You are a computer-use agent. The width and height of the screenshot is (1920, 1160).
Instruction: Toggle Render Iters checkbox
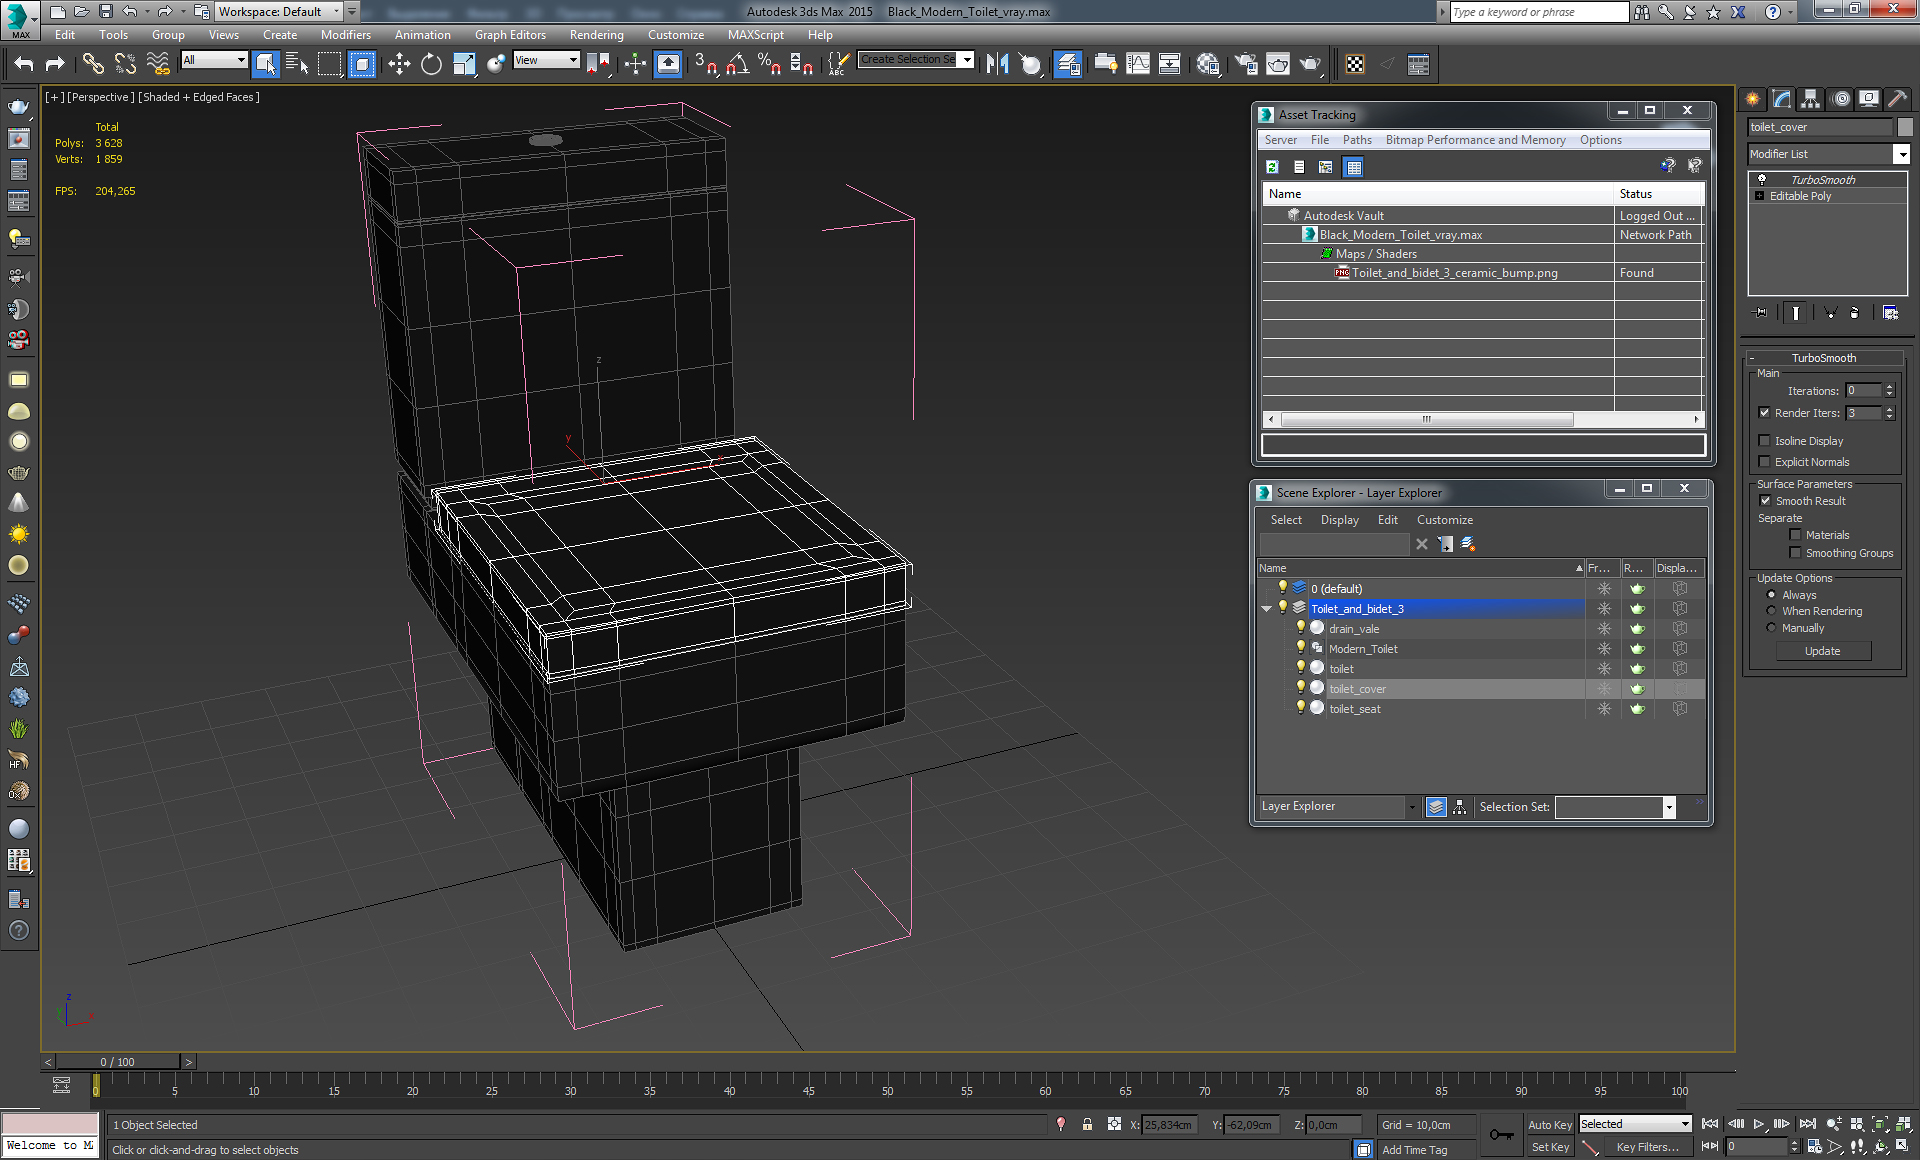pyautogui.click(x=1765, y=413)
